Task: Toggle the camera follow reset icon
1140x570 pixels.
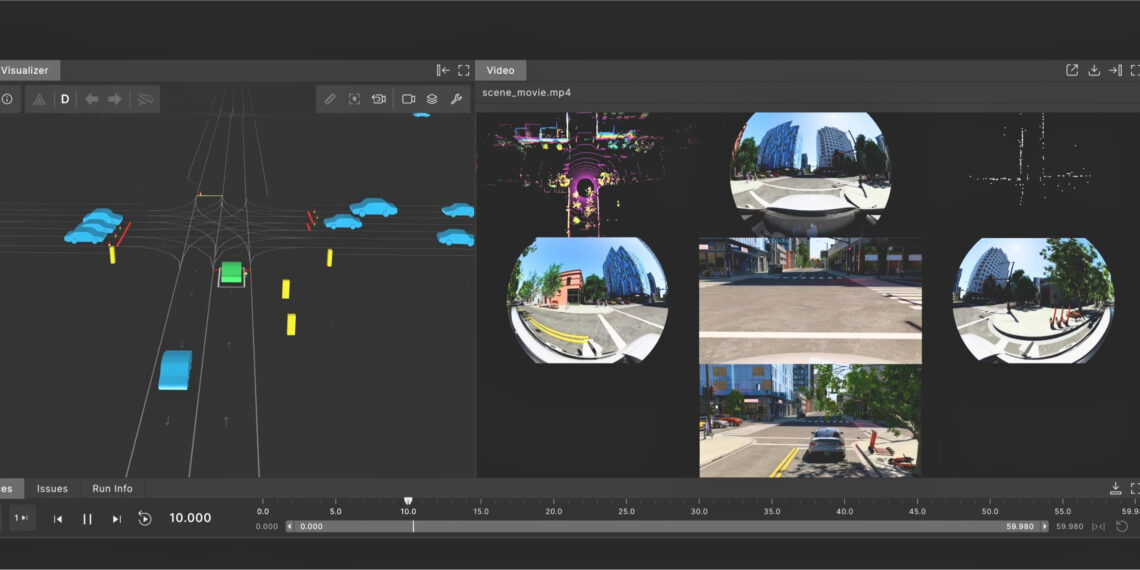Action: click(379, 99)
